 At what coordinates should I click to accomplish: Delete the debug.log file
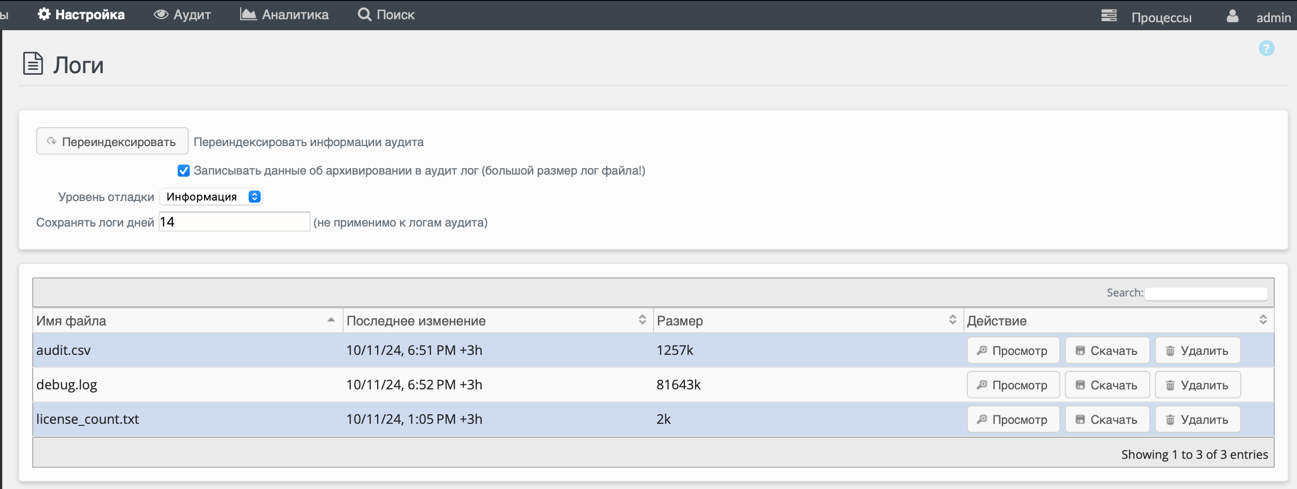coord(1197,385)
